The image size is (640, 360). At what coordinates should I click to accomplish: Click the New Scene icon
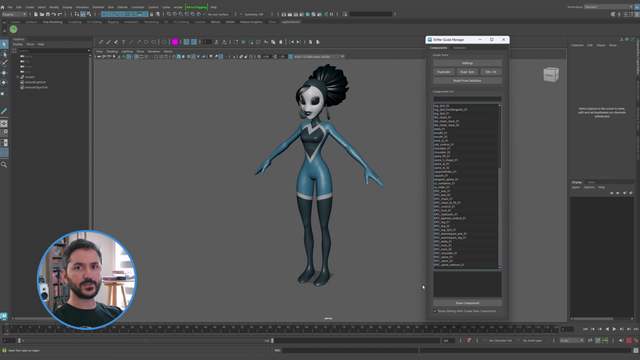click(36, 14)
